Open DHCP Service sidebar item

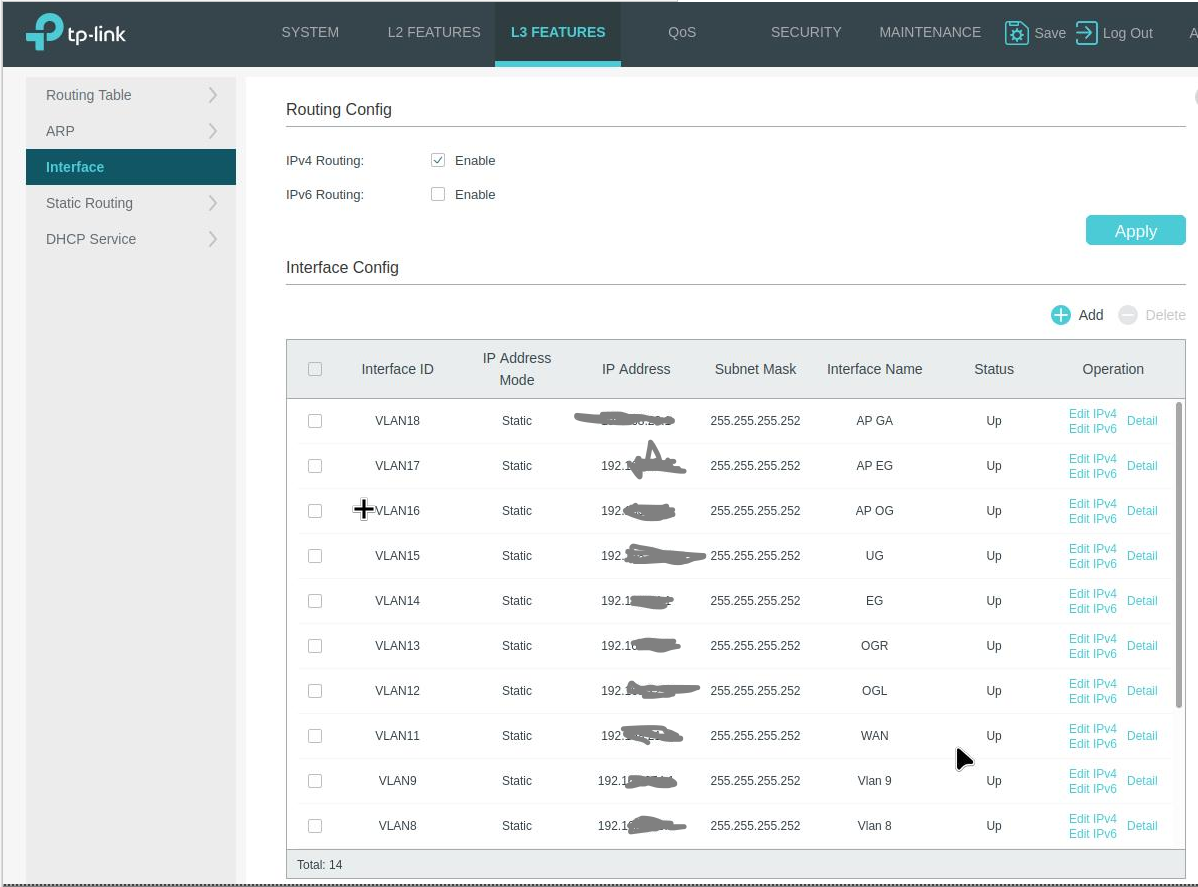(131, 239)
